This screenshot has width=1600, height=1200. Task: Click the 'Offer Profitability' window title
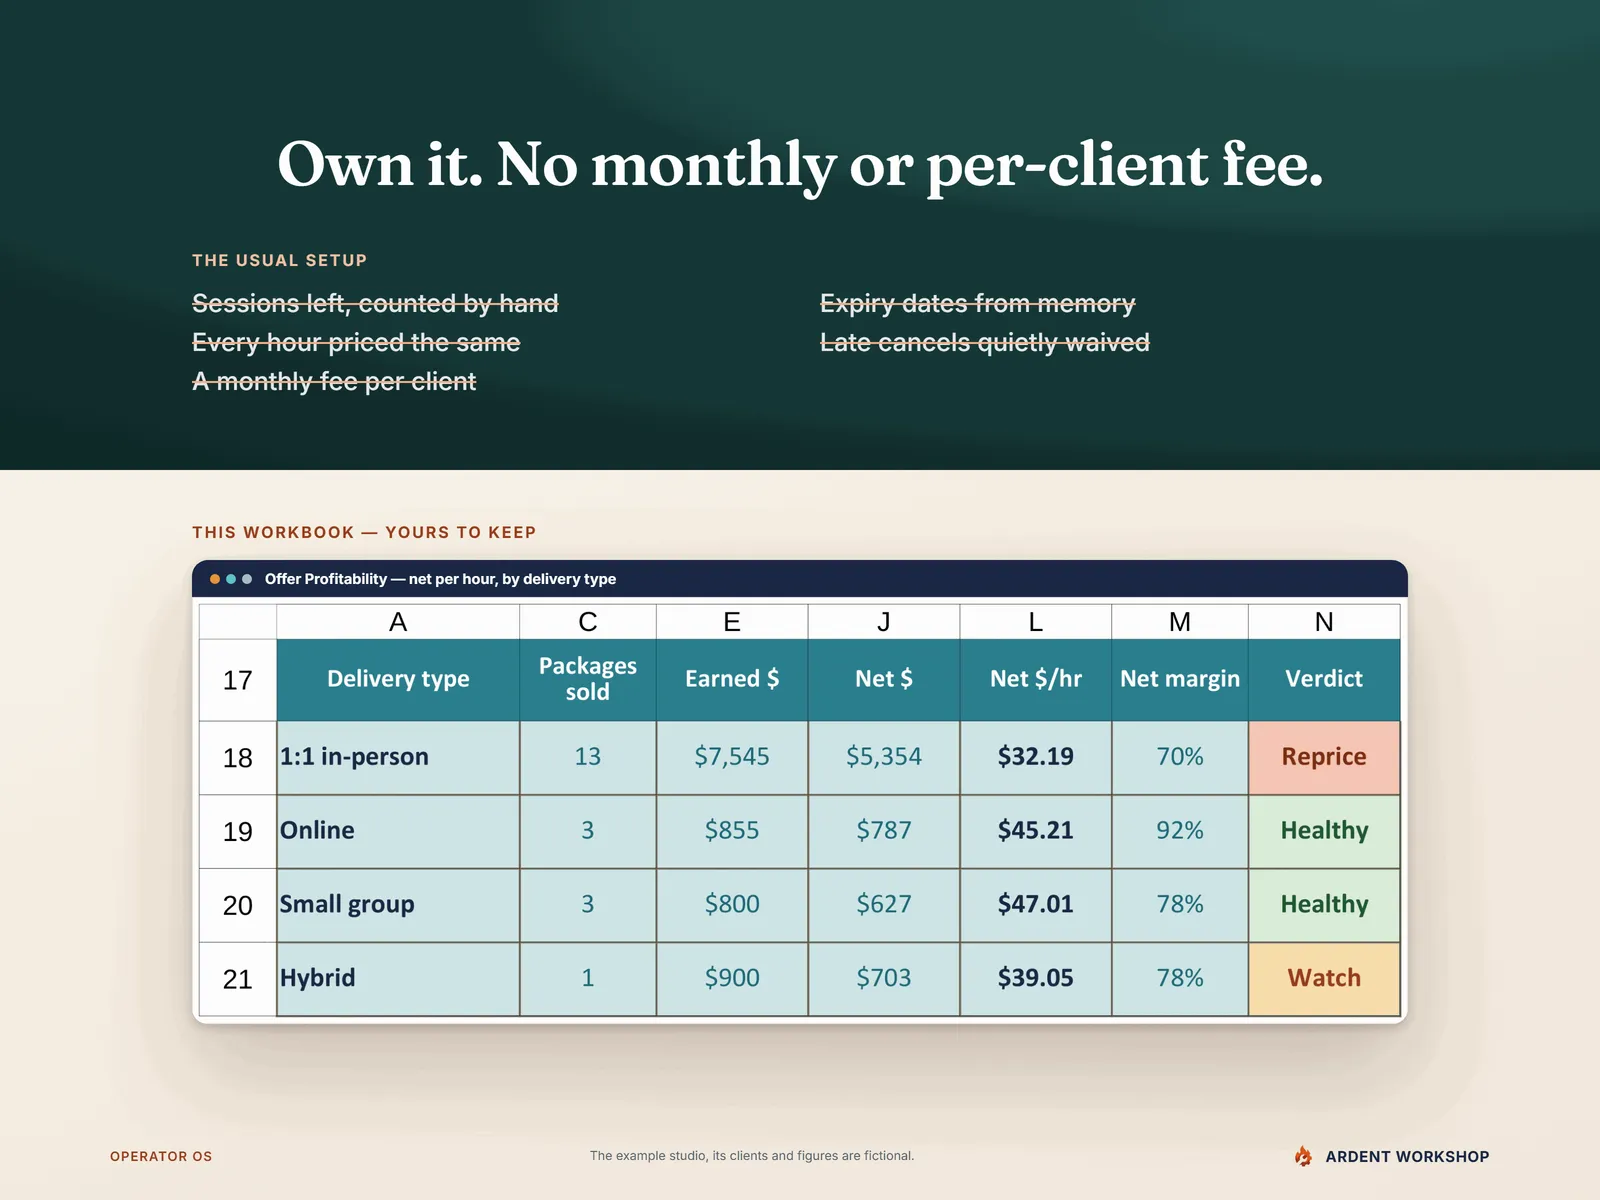tap(440, 579)
